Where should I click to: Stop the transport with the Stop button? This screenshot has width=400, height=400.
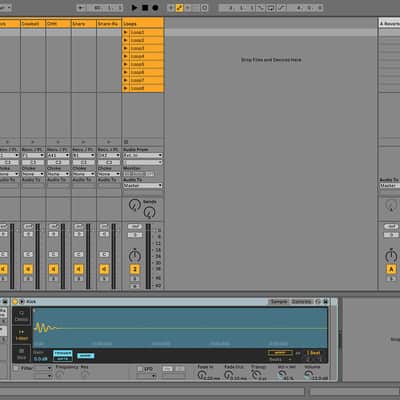click(145, 7)
